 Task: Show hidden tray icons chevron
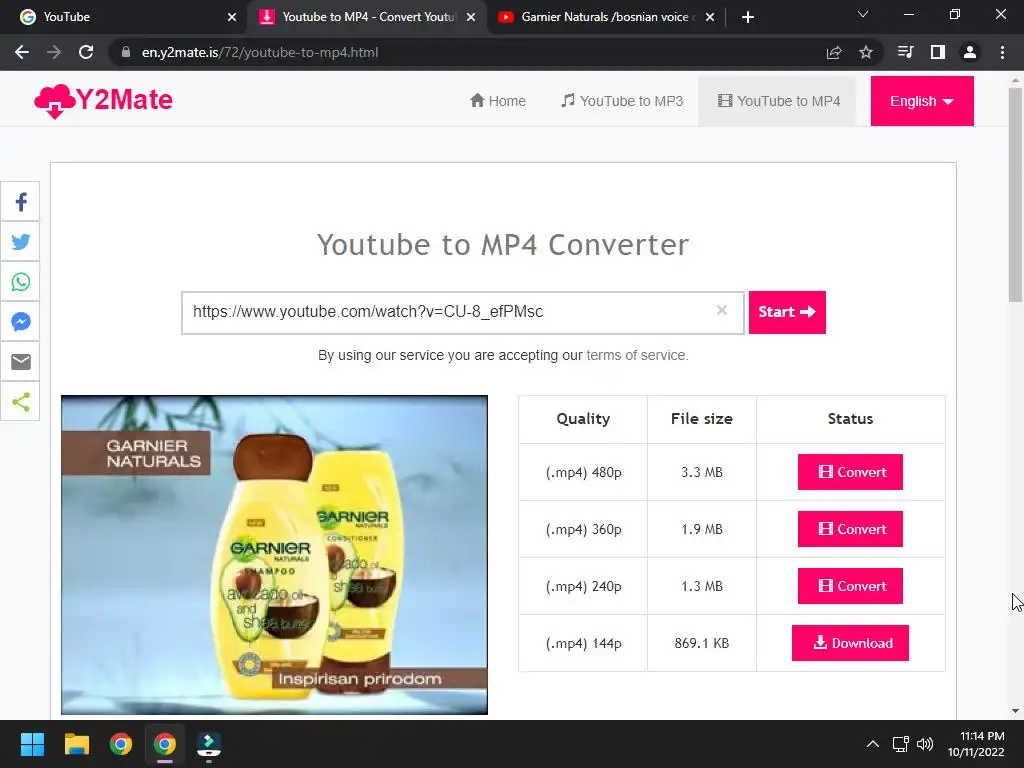tap(872, 744)
